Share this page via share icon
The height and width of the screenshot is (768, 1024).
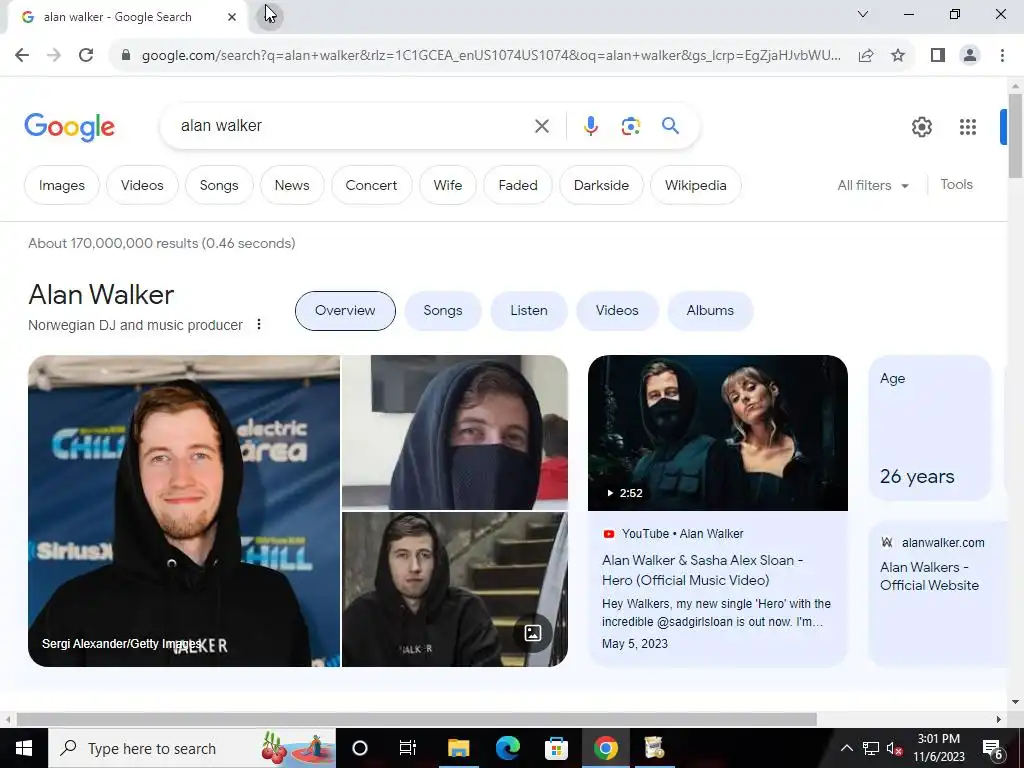coord(866,56)
